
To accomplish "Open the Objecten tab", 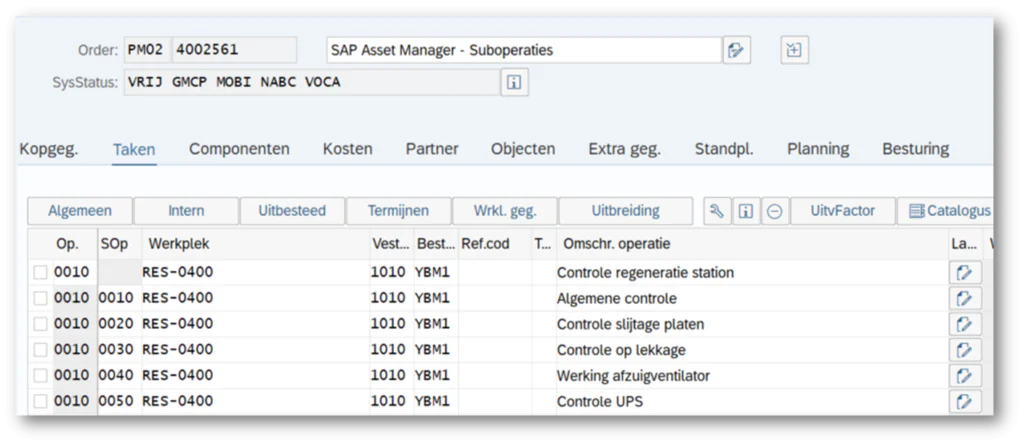I will pyautogui.click(x=523, y=150).
